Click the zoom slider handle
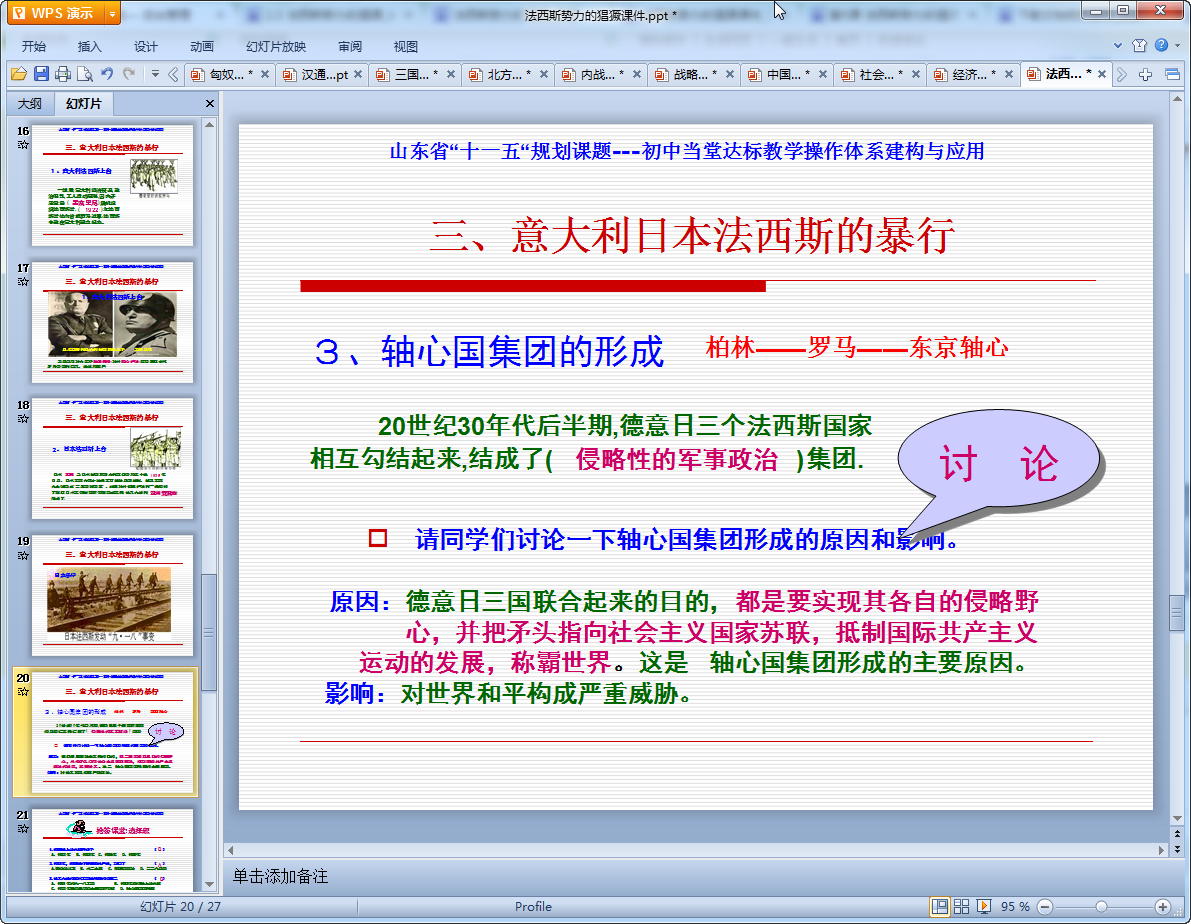 tap(1101, 907)
